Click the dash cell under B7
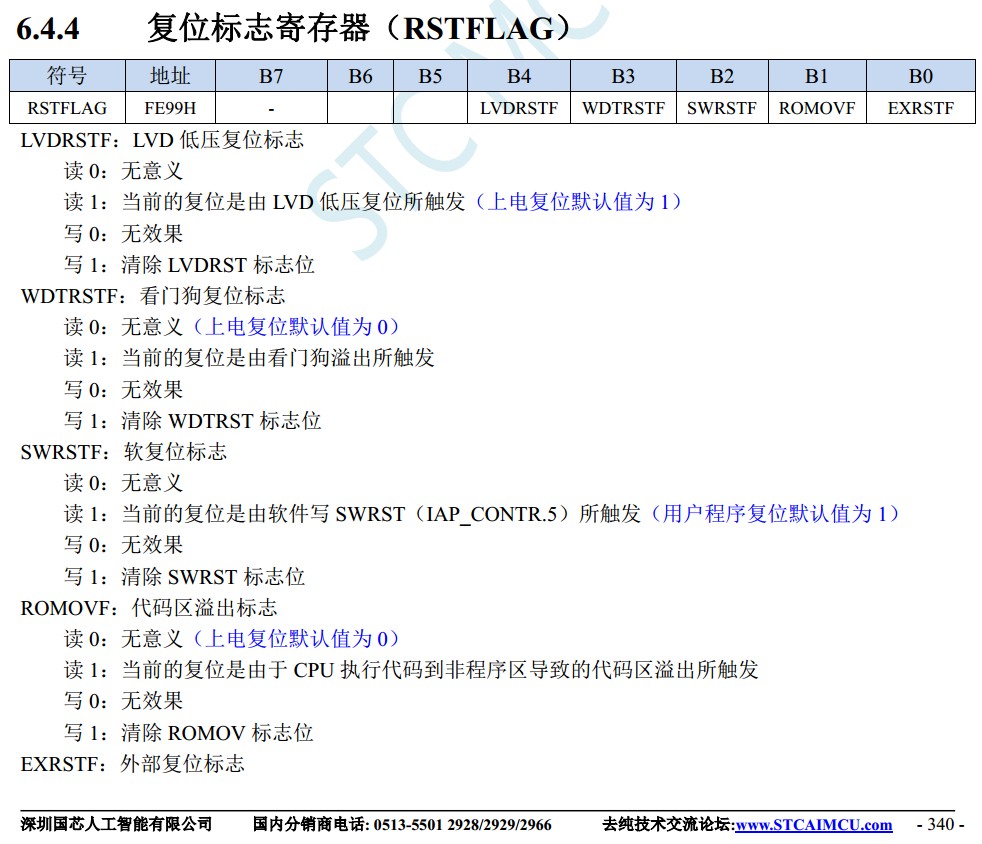This screenshot has height=844, width=982. click(271, 108)
